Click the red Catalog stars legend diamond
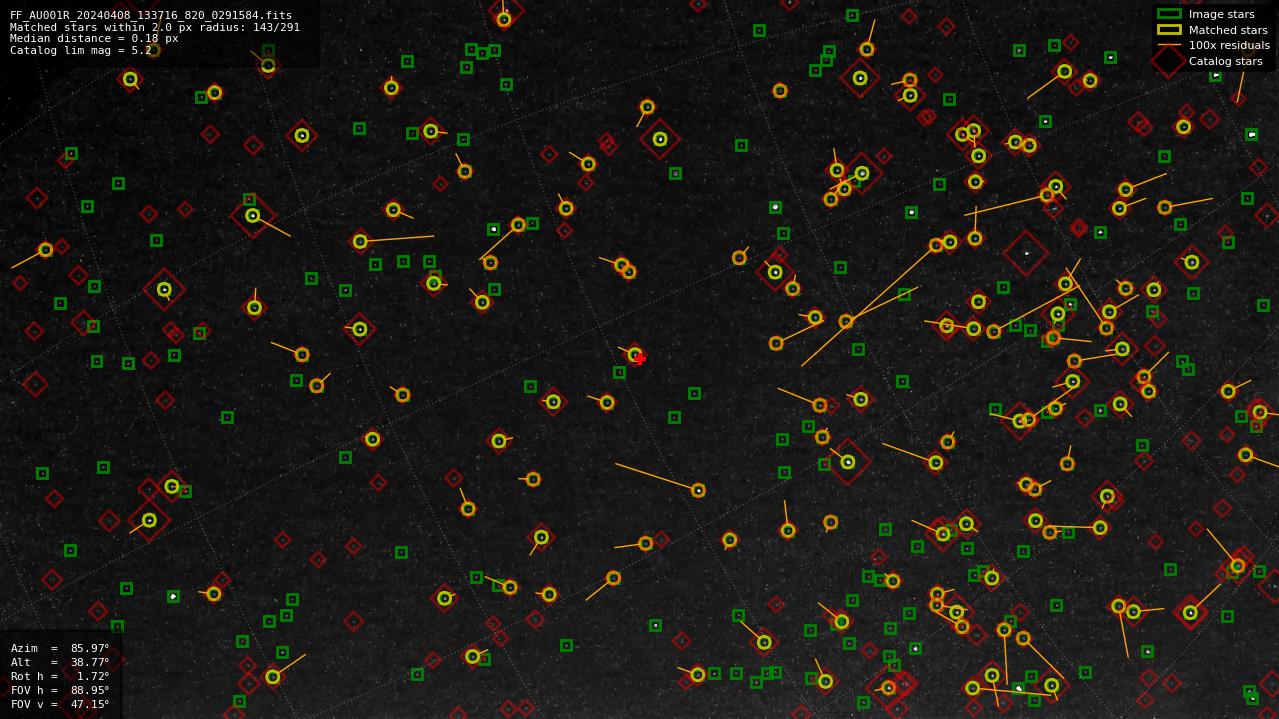The height and width of the screenshot is (719, 1279). [x=1169, y=61]
